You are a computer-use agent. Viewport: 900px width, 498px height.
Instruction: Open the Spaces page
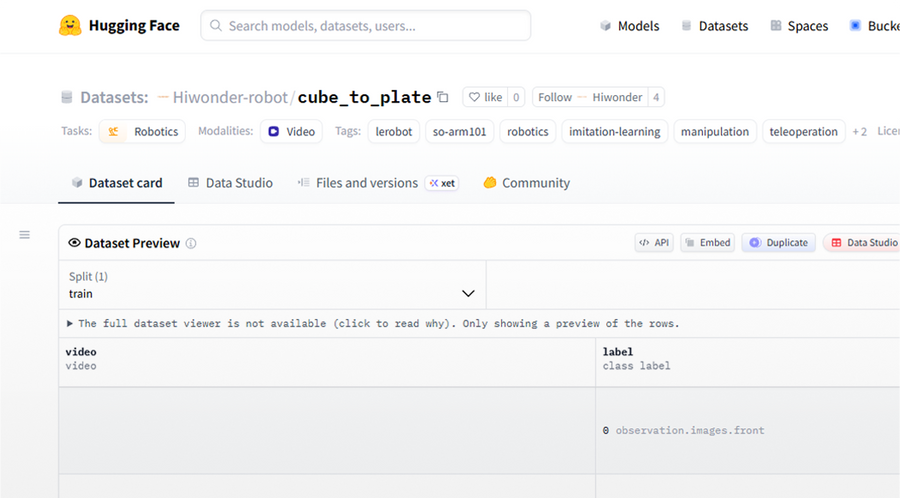pyautogui.click(x=799, y=26)
